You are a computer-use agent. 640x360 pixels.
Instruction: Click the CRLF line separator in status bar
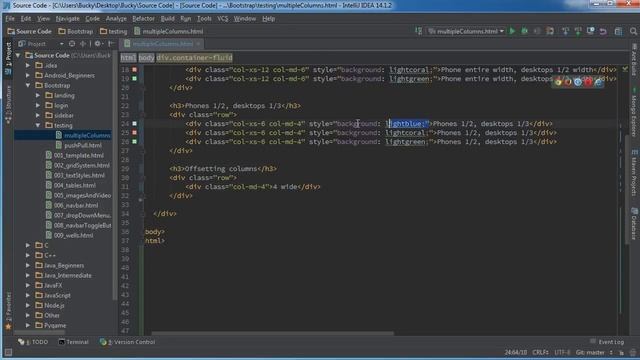[540, 352]
